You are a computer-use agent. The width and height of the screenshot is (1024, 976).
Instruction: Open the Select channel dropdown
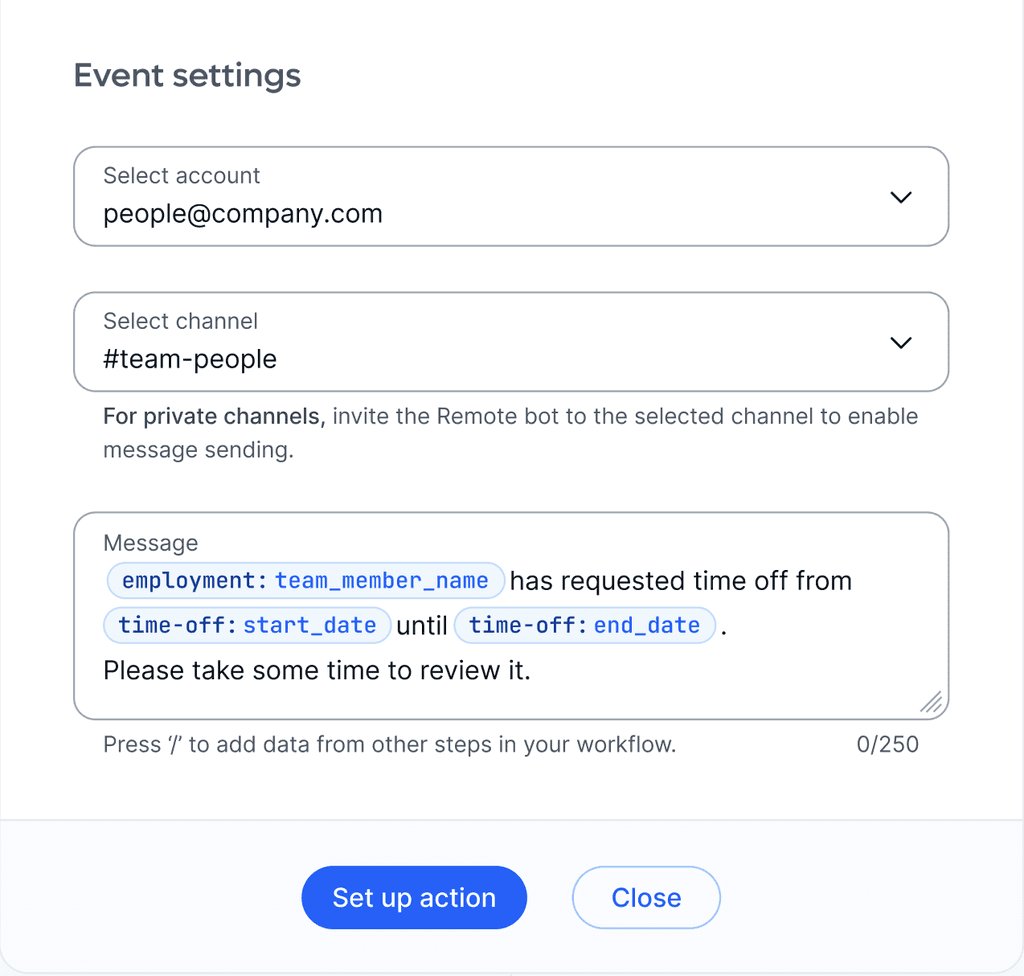coord(510,342)
